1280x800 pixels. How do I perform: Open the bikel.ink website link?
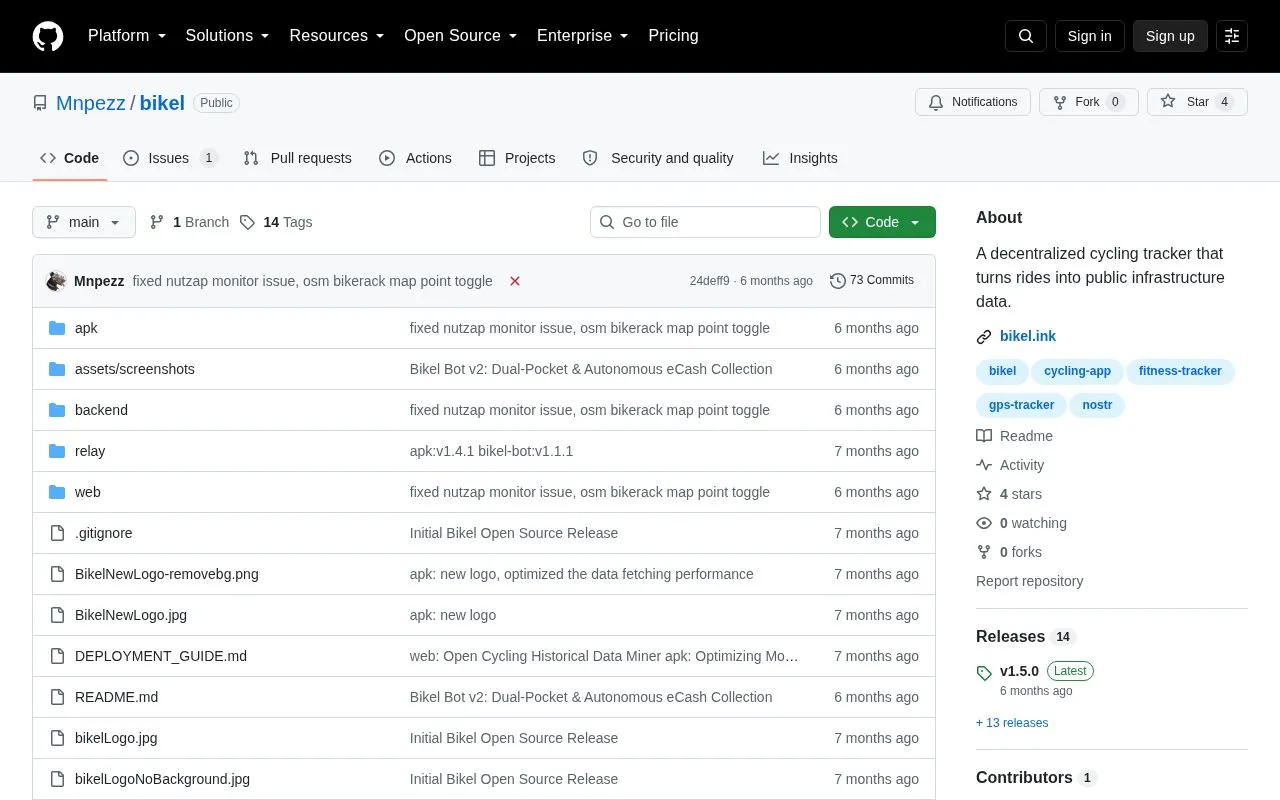click(1028, 336)
